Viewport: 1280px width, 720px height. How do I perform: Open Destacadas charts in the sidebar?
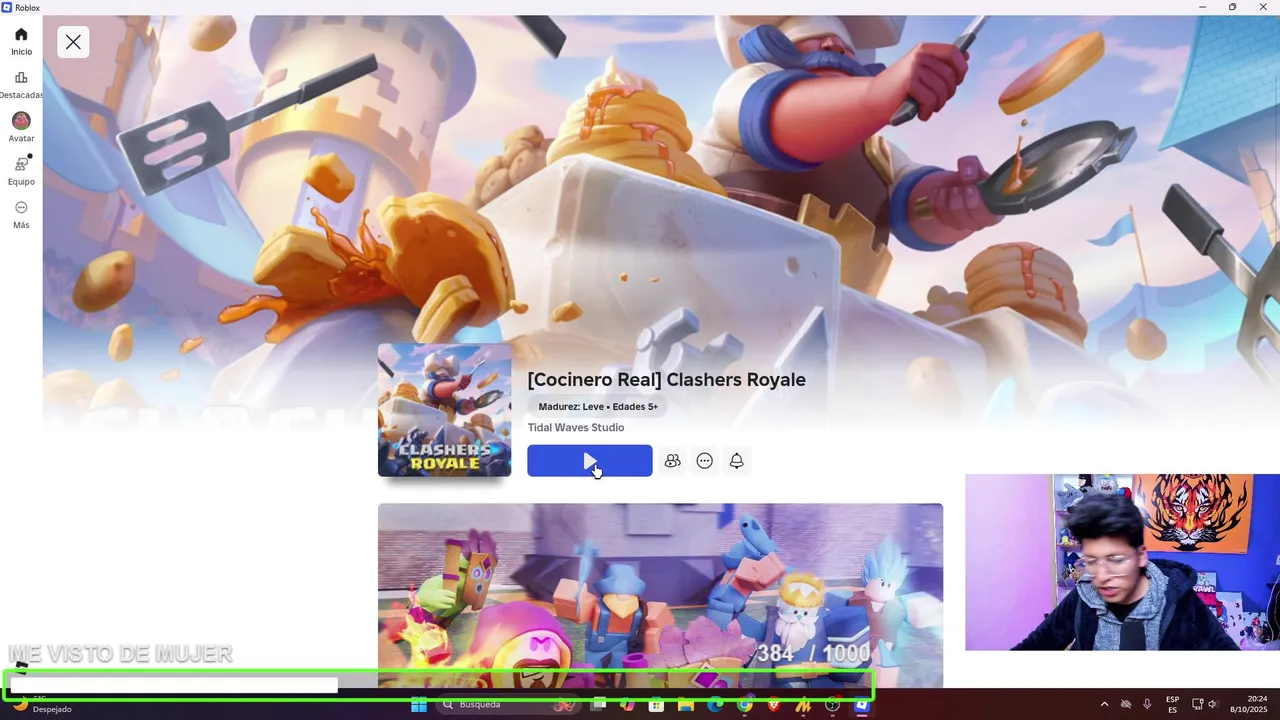(21, 85)
